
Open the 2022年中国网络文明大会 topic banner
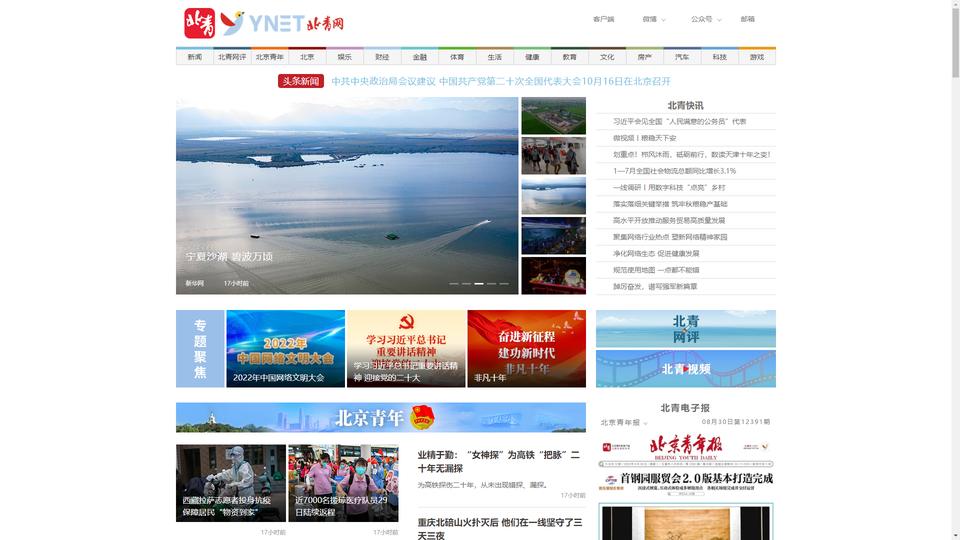[285, 348]
